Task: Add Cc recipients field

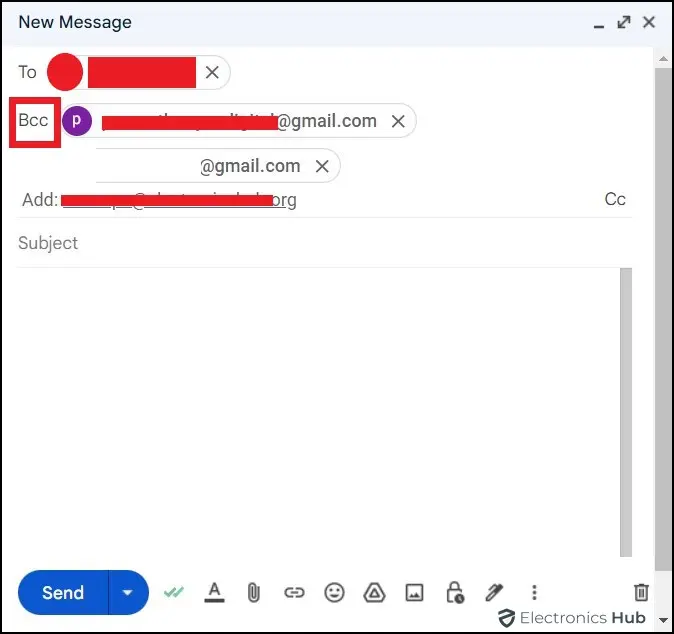Action: pos(615,199)
